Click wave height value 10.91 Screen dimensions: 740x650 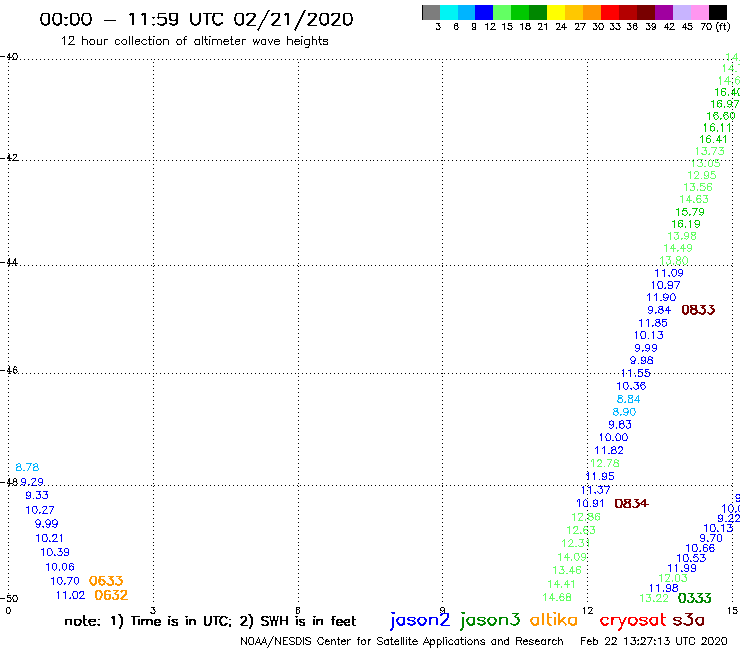click(x=590, y=503)
